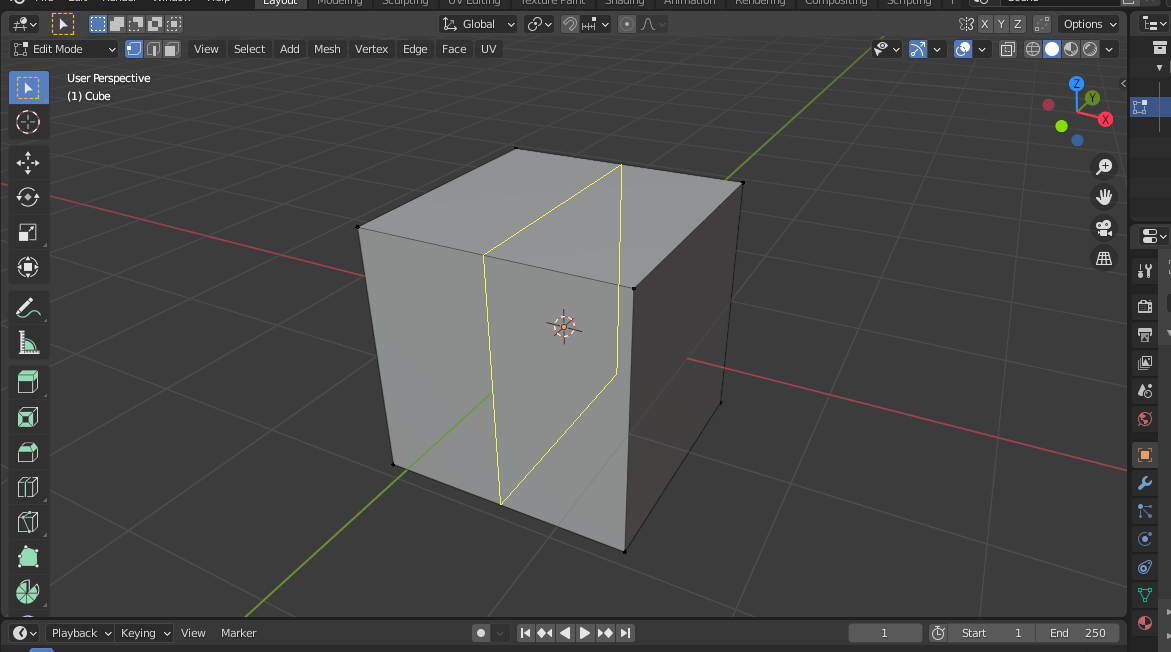Expand the shading options arrow
This screenshot has height=652, width=1171.
(x=1110, y=49)
